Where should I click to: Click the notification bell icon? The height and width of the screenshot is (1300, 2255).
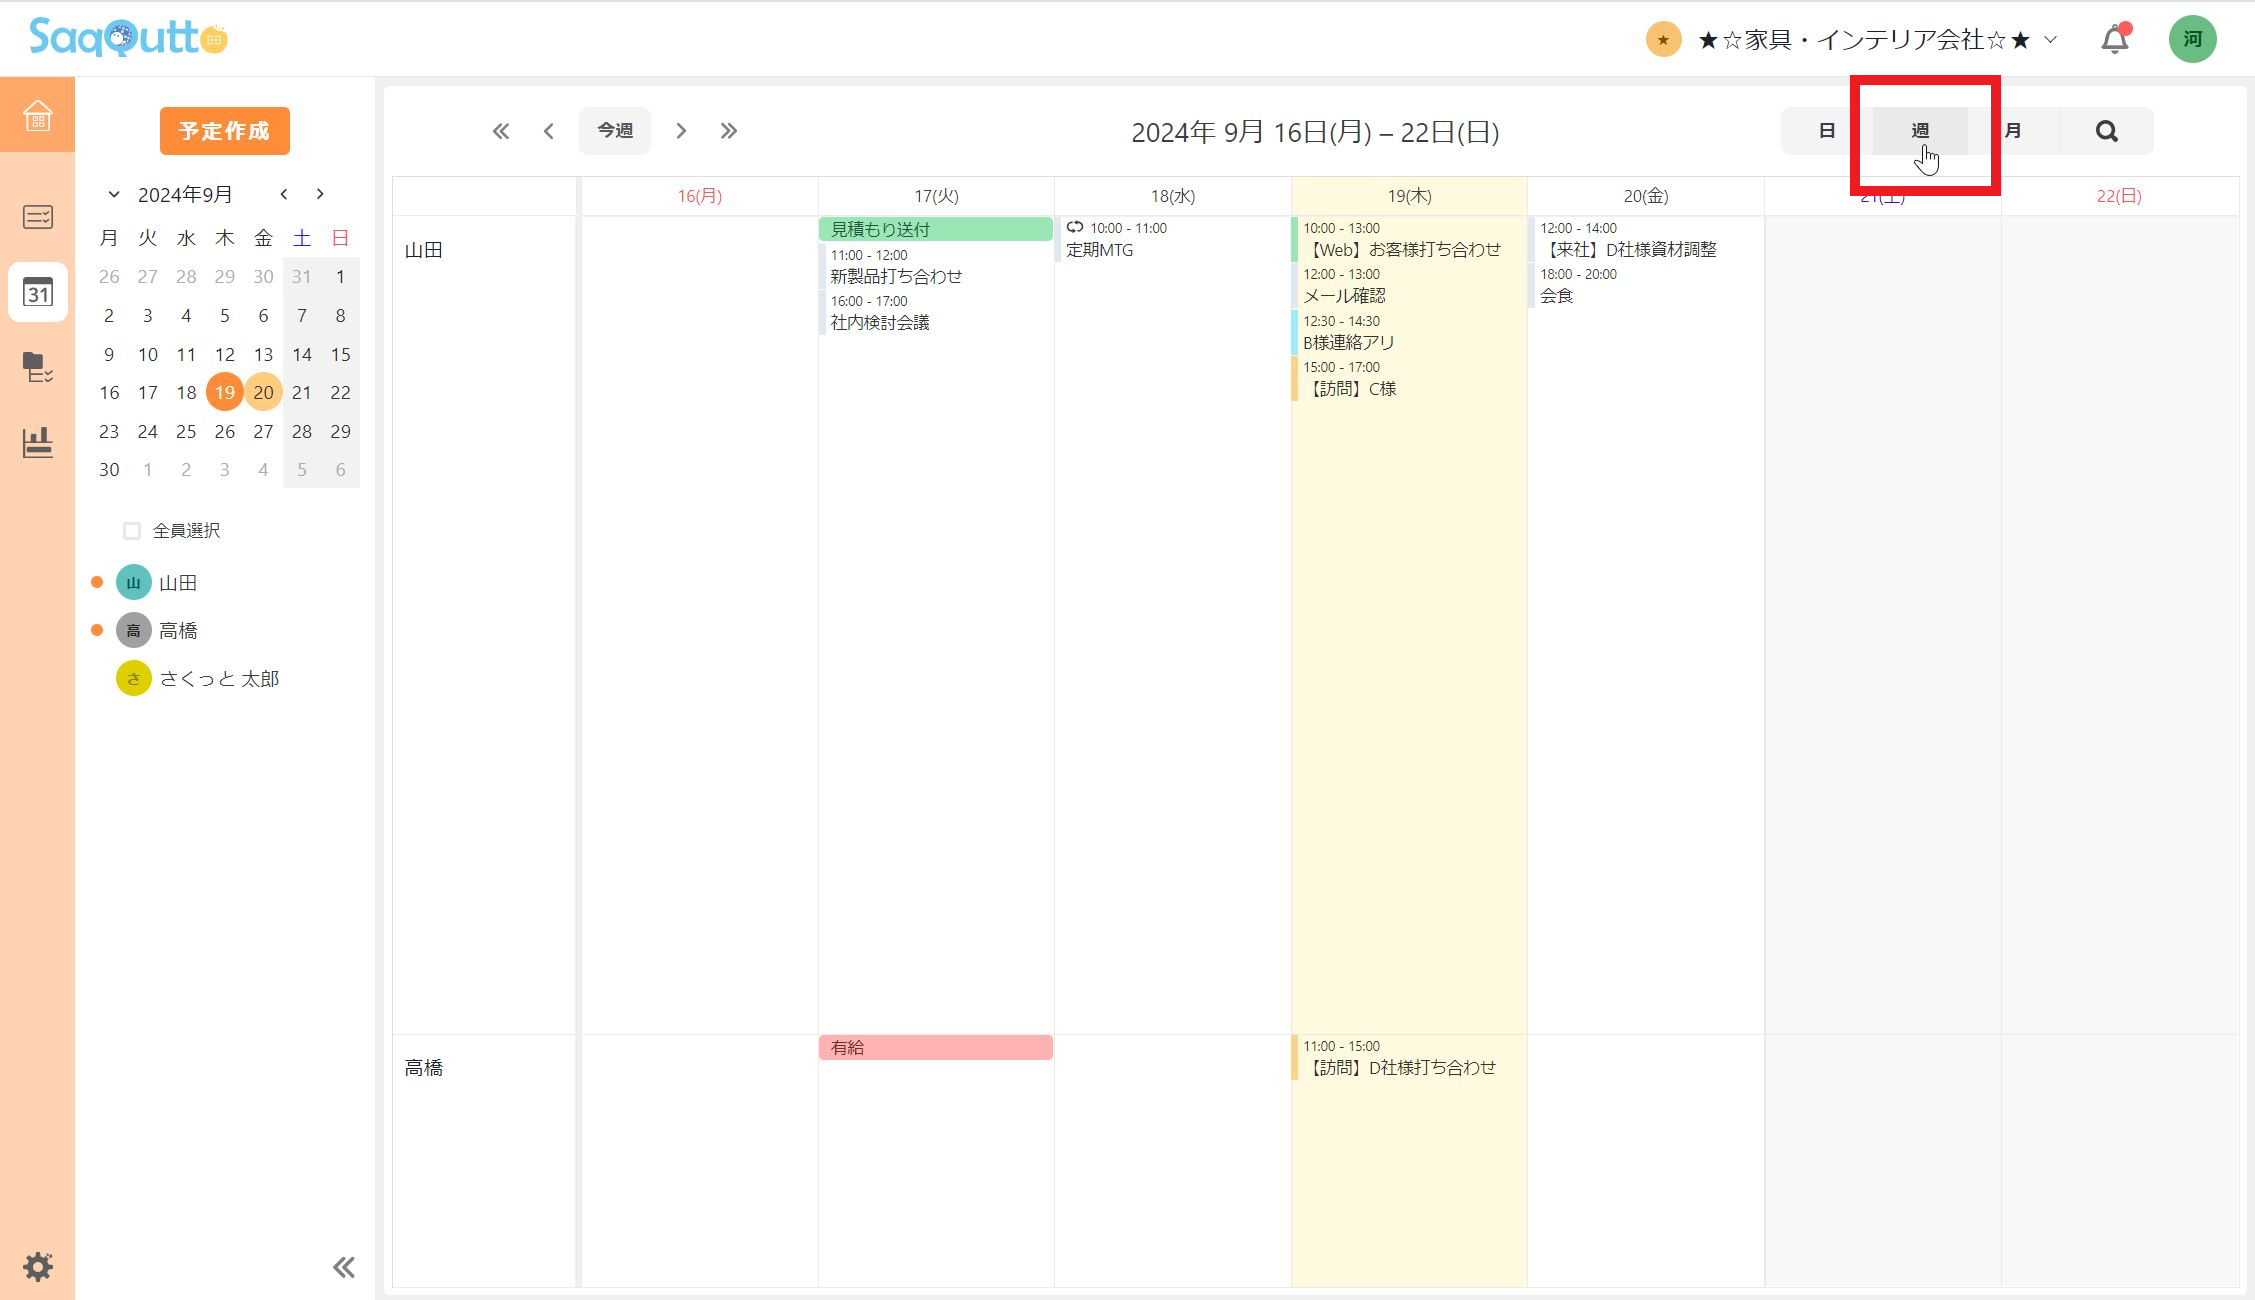coord(2114,40)
